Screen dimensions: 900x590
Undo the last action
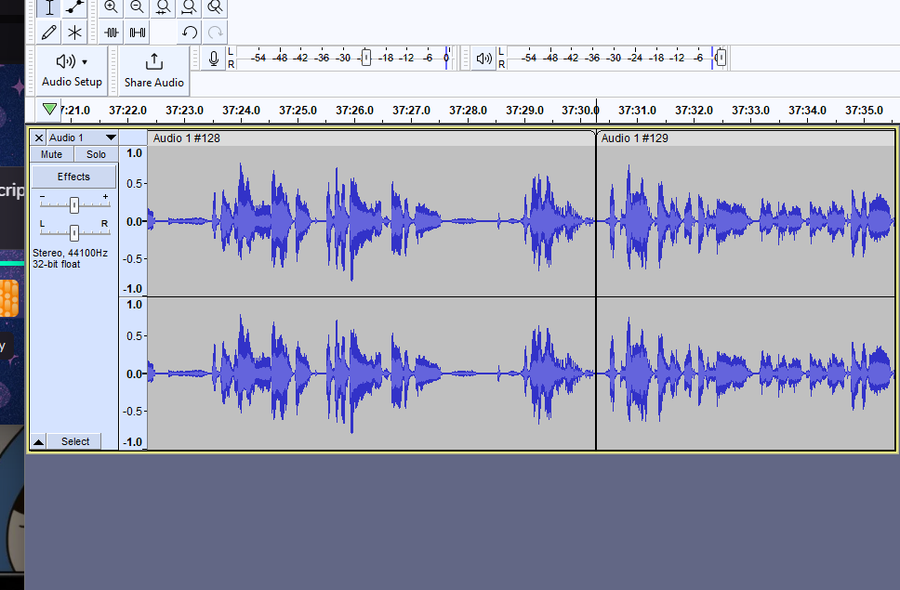[189, 33]
